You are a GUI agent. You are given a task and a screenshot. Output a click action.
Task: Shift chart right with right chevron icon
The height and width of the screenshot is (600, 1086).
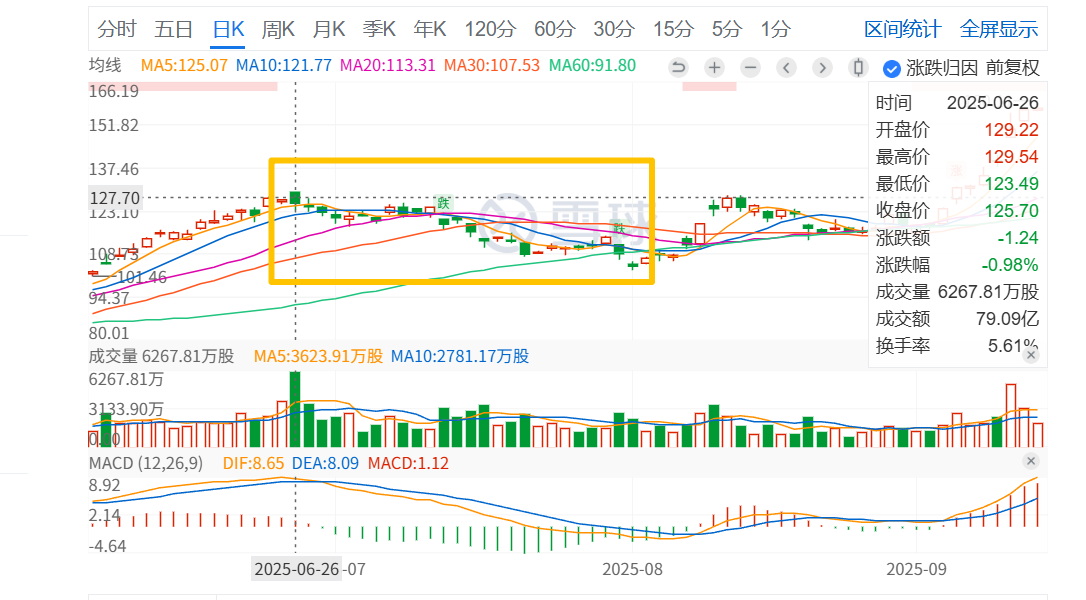[822, 67]
